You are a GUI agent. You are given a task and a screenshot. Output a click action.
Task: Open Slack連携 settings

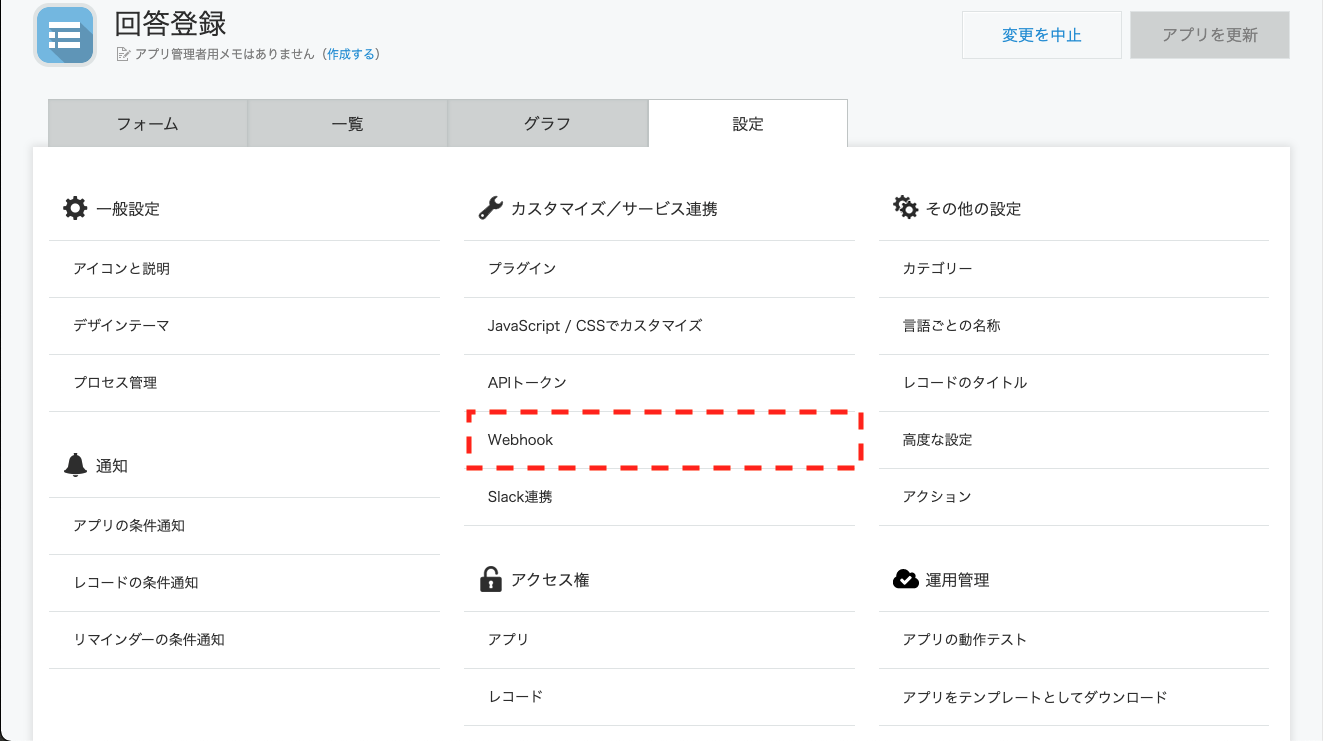tap(520, 497)
